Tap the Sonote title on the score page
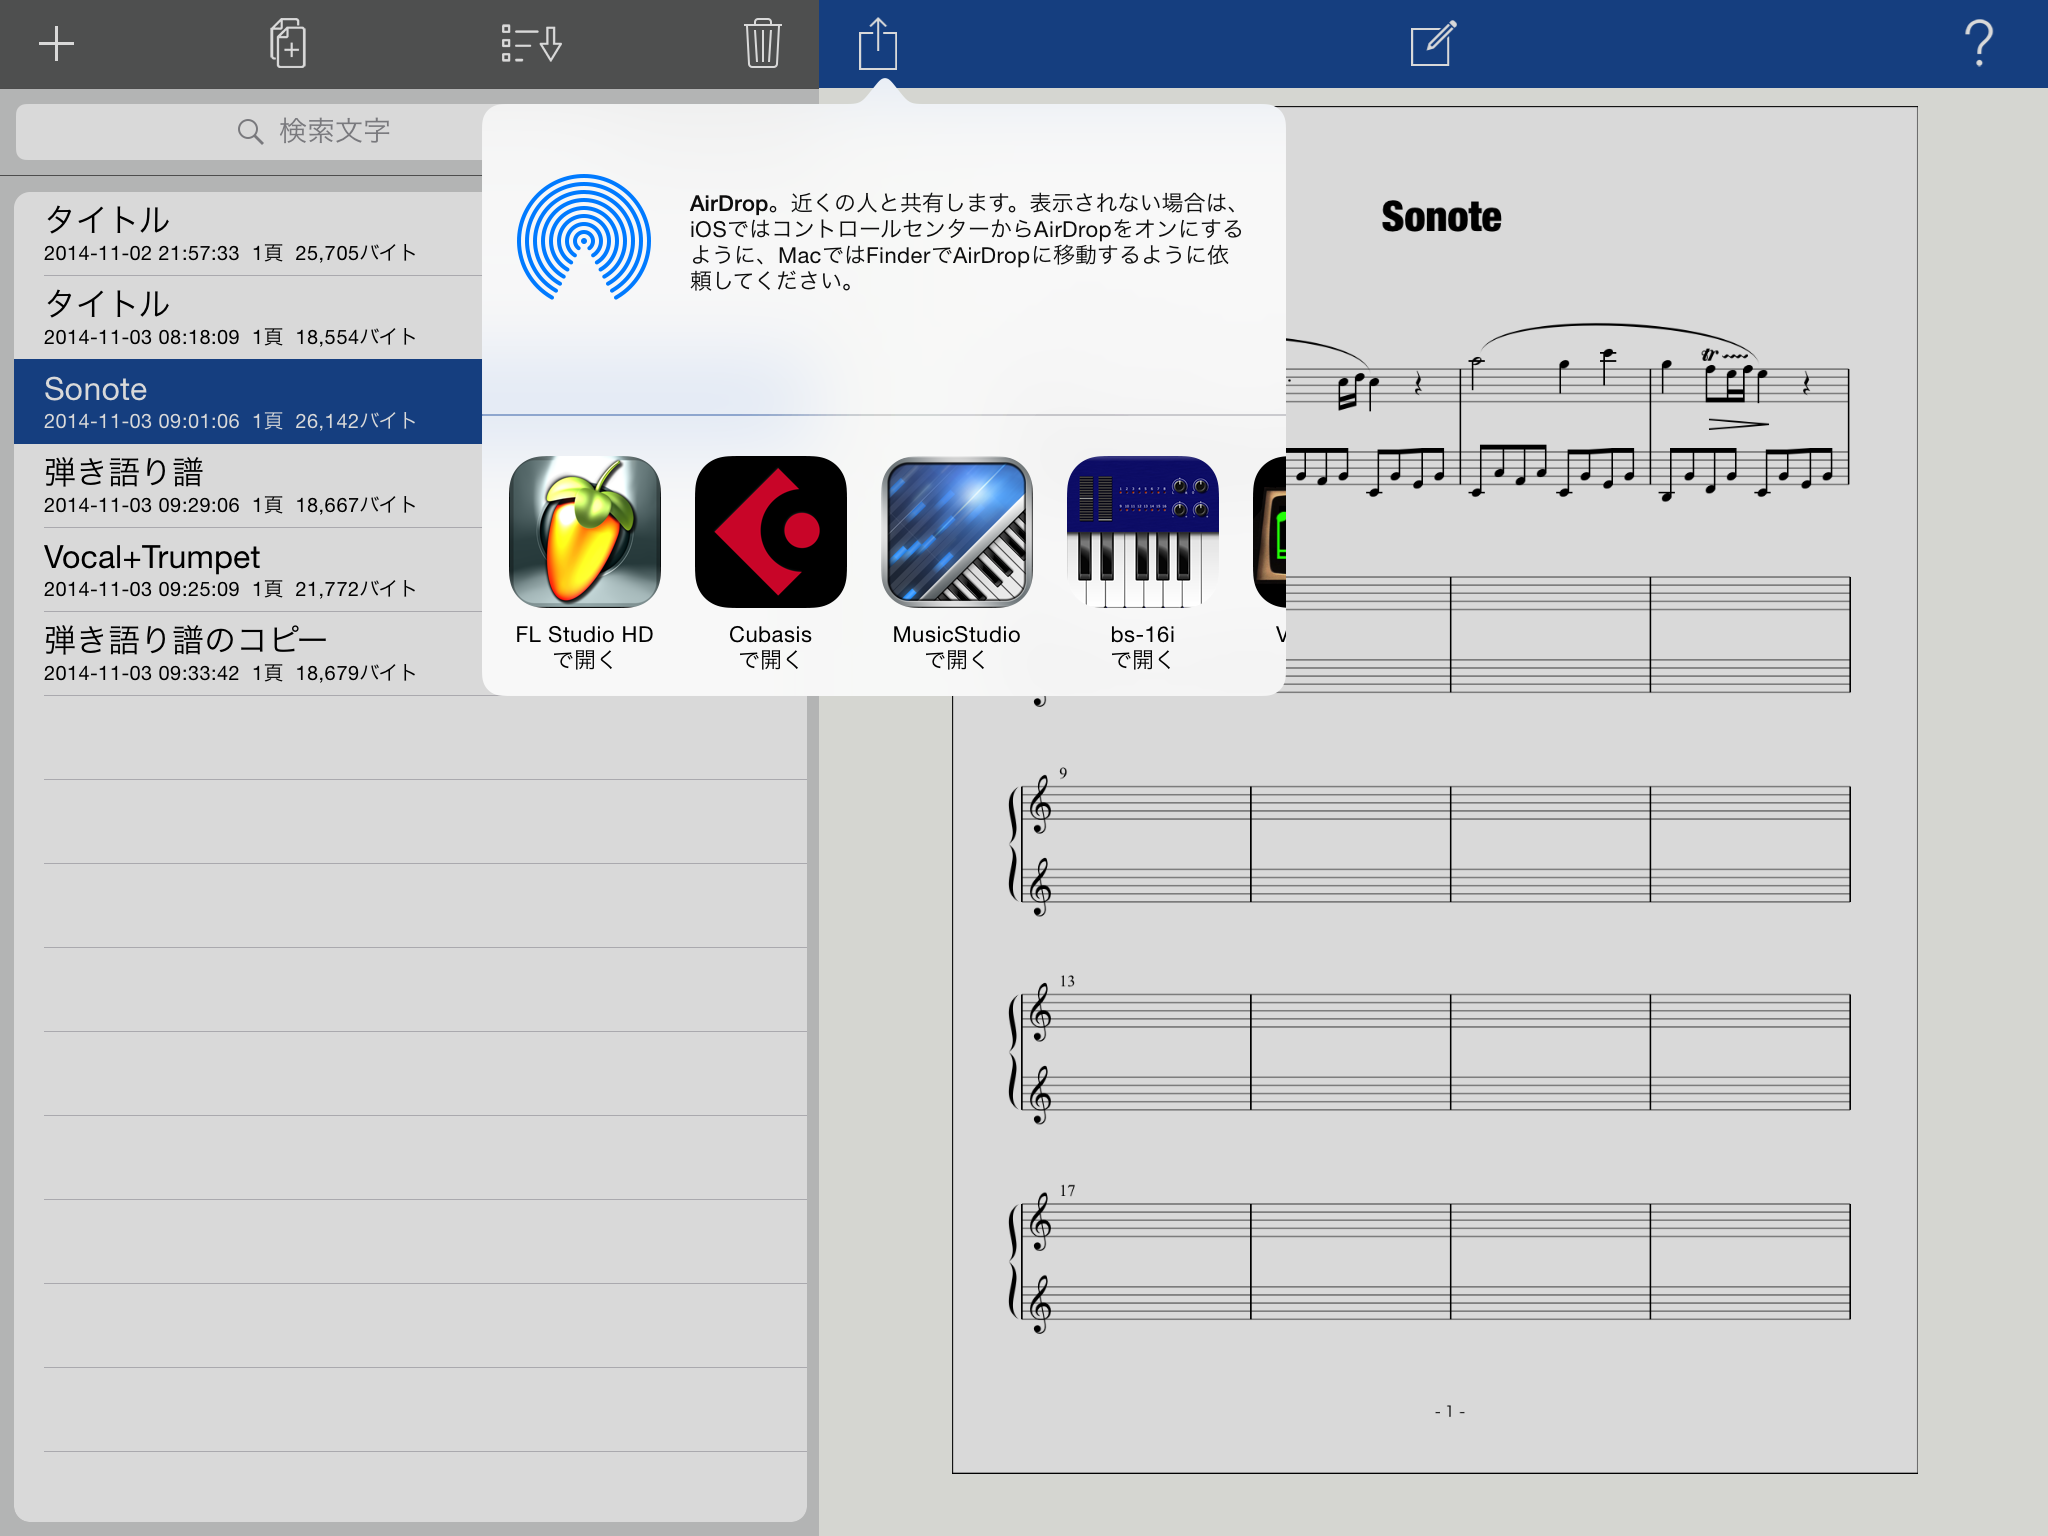 [x=1441, y=217]
